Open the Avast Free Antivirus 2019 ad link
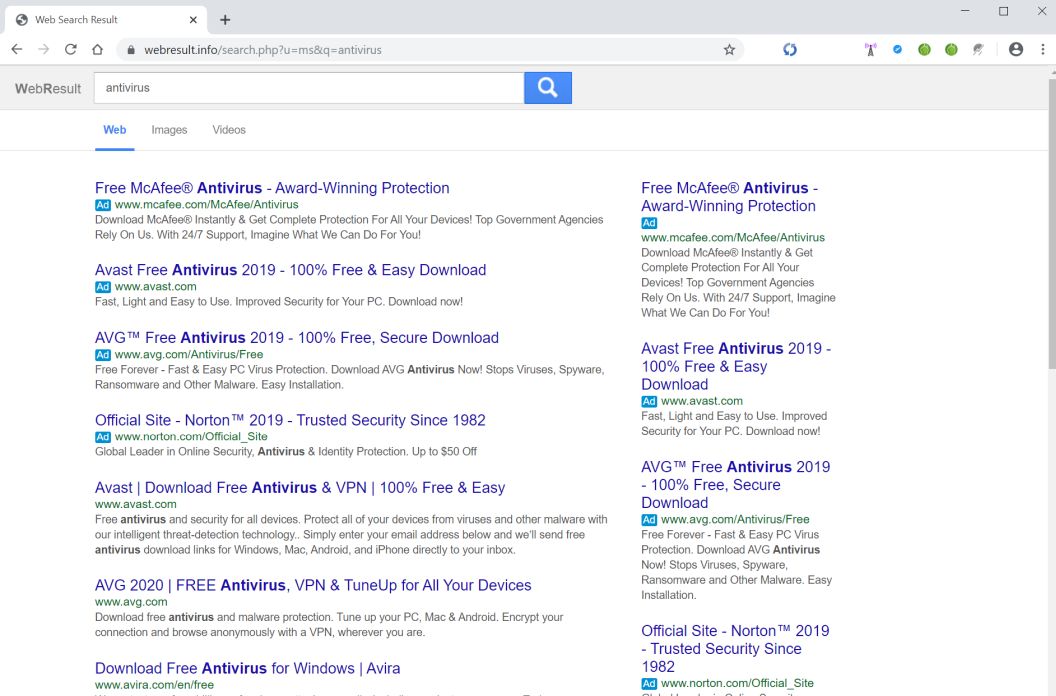 tap(290, 270)
